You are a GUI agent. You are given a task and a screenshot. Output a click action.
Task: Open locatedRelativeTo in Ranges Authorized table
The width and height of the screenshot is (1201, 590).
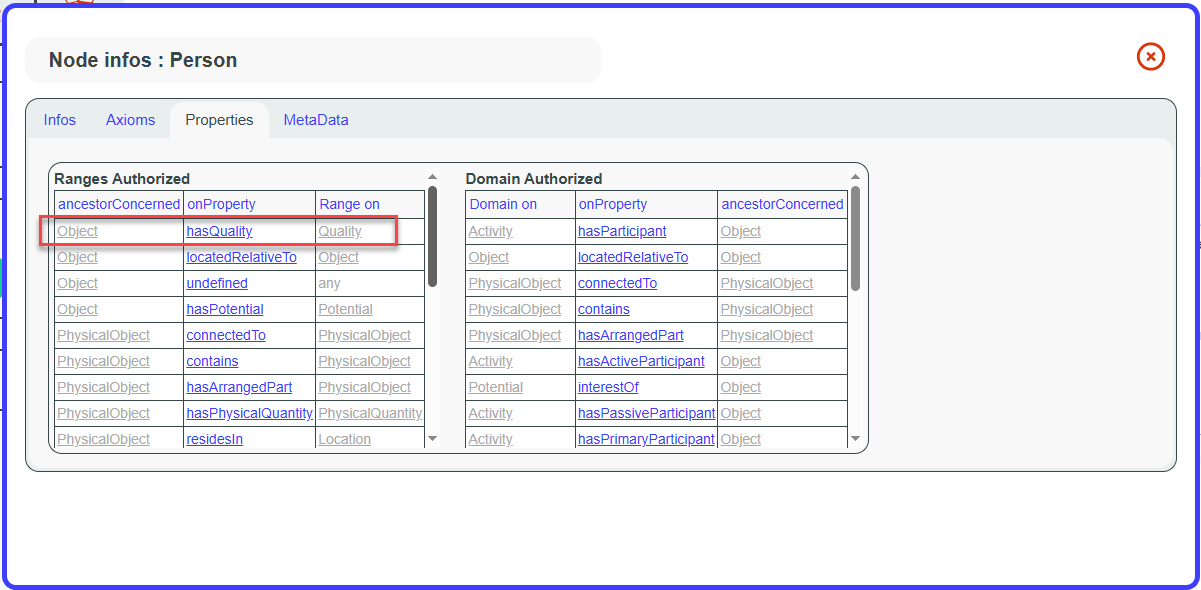pos(241,257)
